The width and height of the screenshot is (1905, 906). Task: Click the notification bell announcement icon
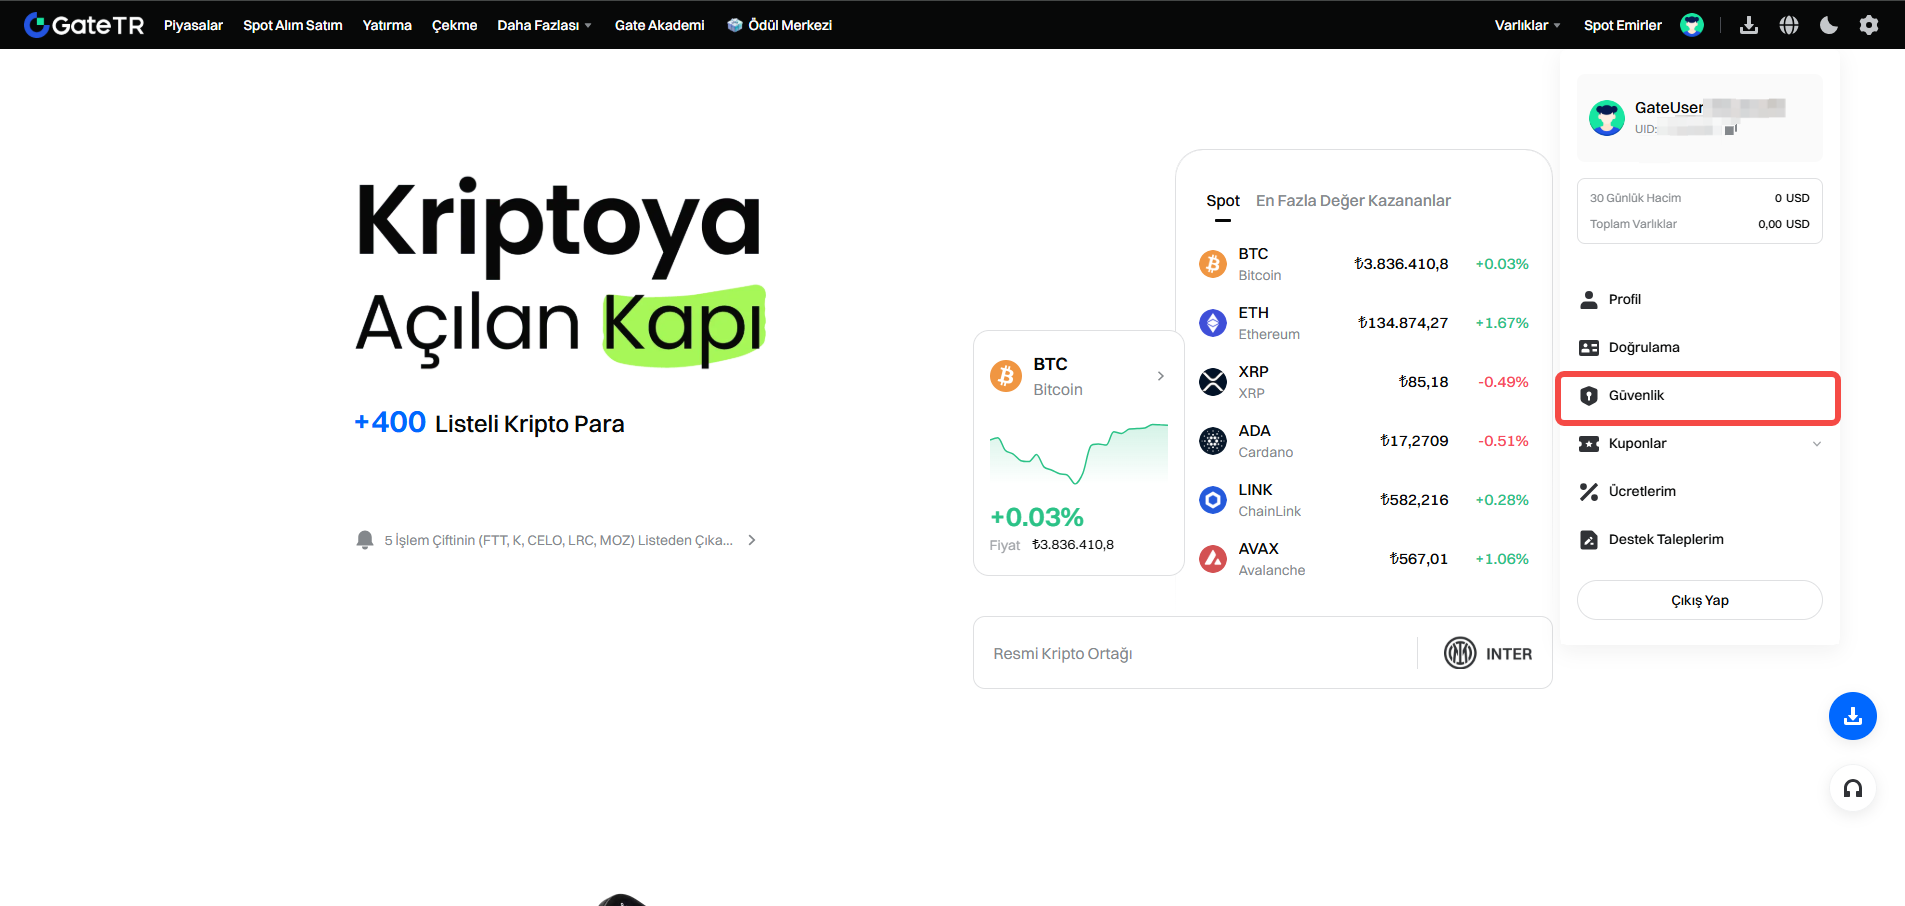pyautogui.click(x=365, y=540)
